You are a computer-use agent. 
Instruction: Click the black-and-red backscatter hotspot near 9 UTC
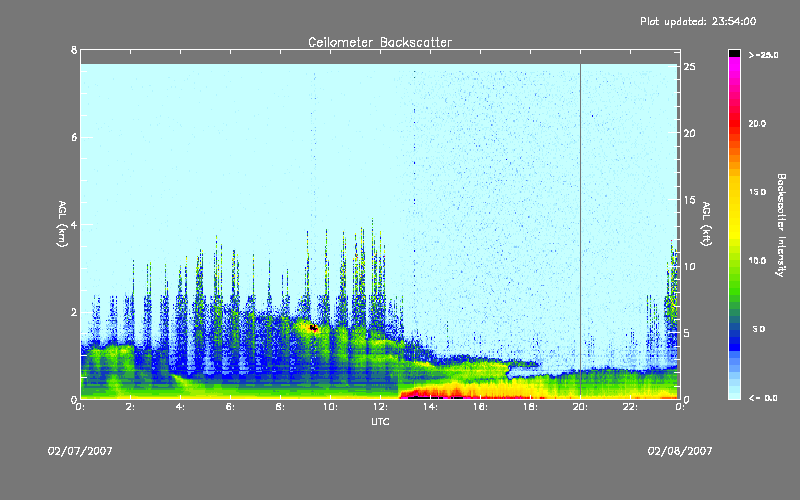click(313, 328)
